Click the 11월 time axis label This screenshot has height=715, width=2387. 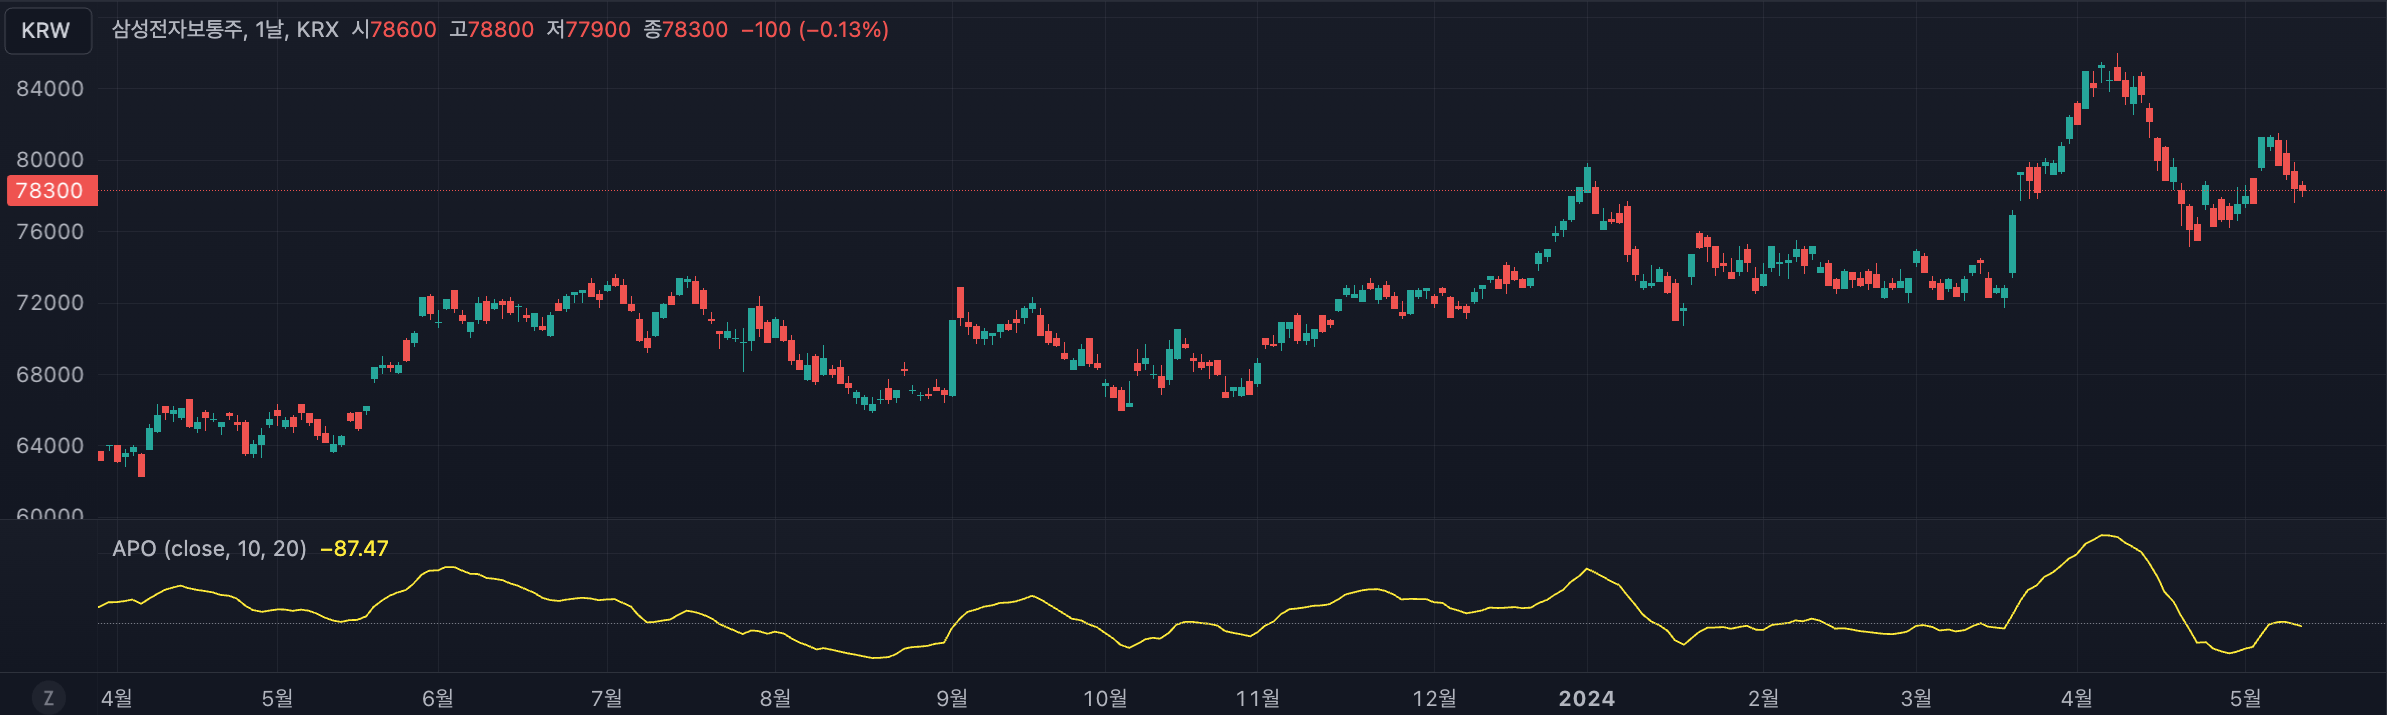(1258, 699)
